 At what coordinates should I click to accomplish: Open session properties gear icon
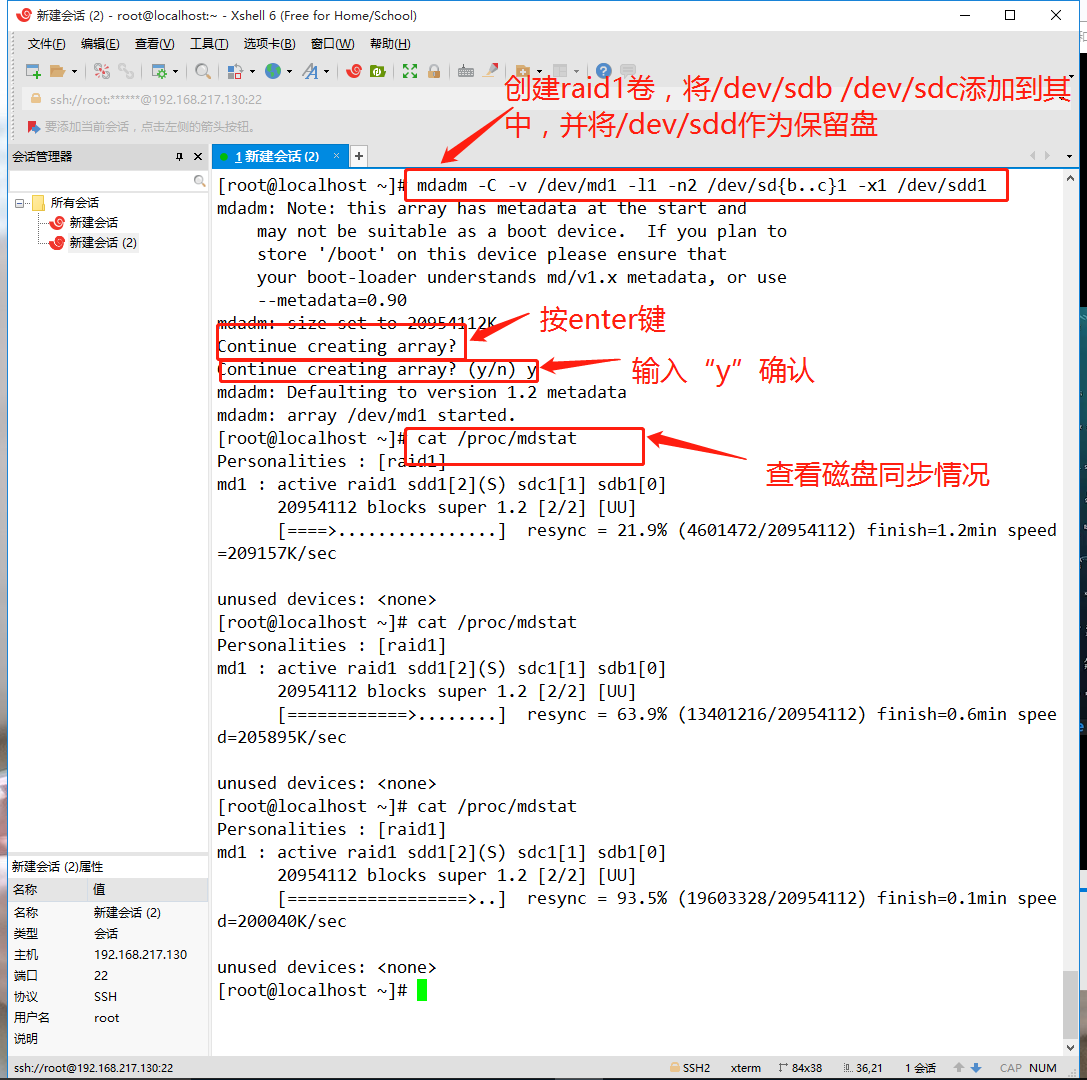tap(159, 71)
